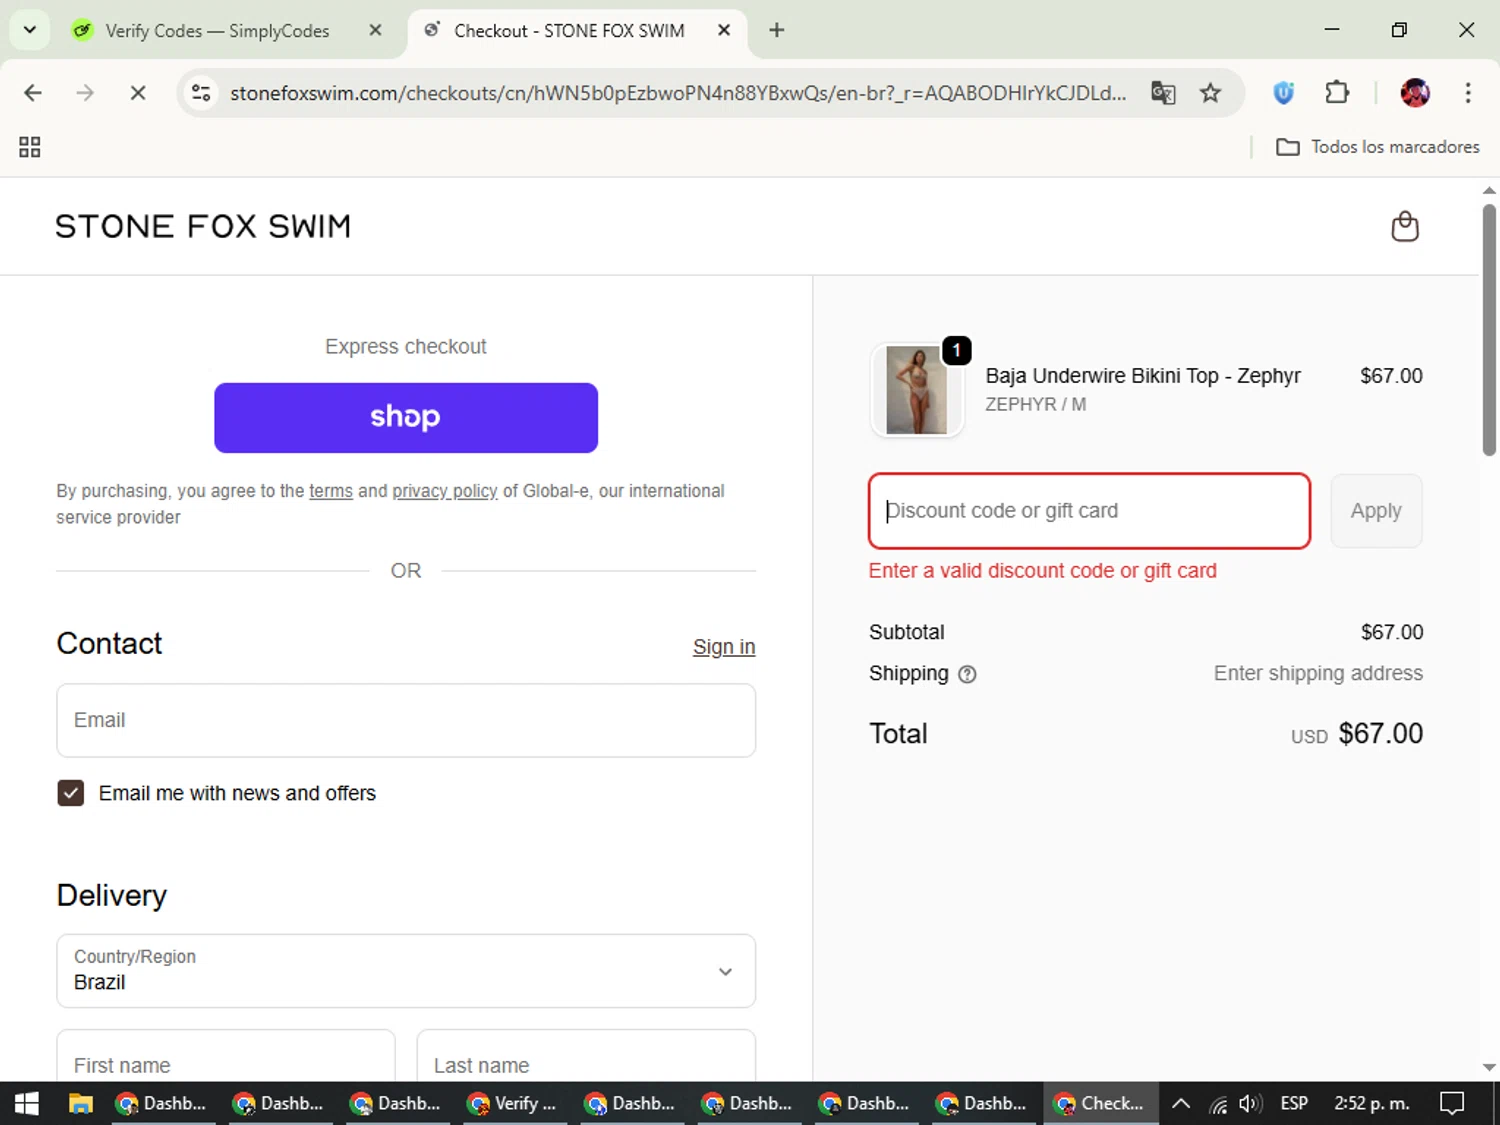
Task: Click the translate page icon
Action: click(1163, 93)
